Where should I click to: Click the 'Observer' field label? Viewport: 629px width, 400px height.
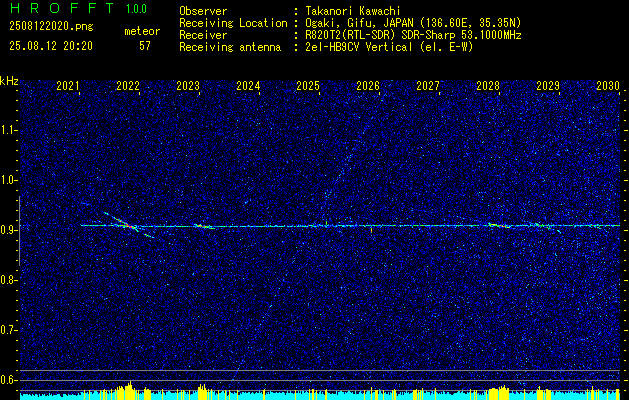tap(203, 11)
